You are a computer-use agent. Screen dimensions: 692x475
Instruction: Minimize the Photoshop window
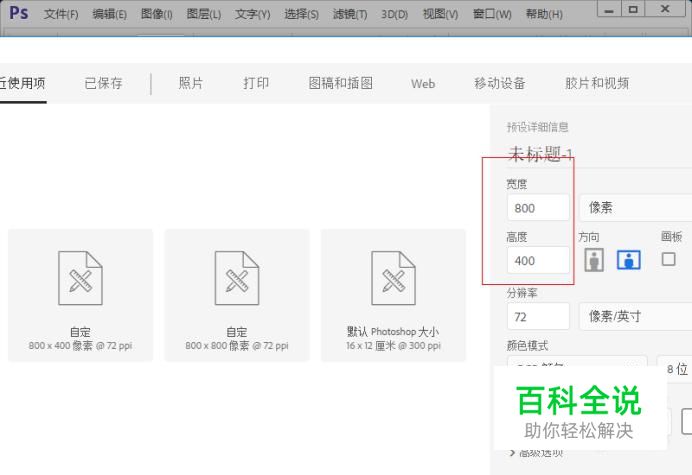609,9
